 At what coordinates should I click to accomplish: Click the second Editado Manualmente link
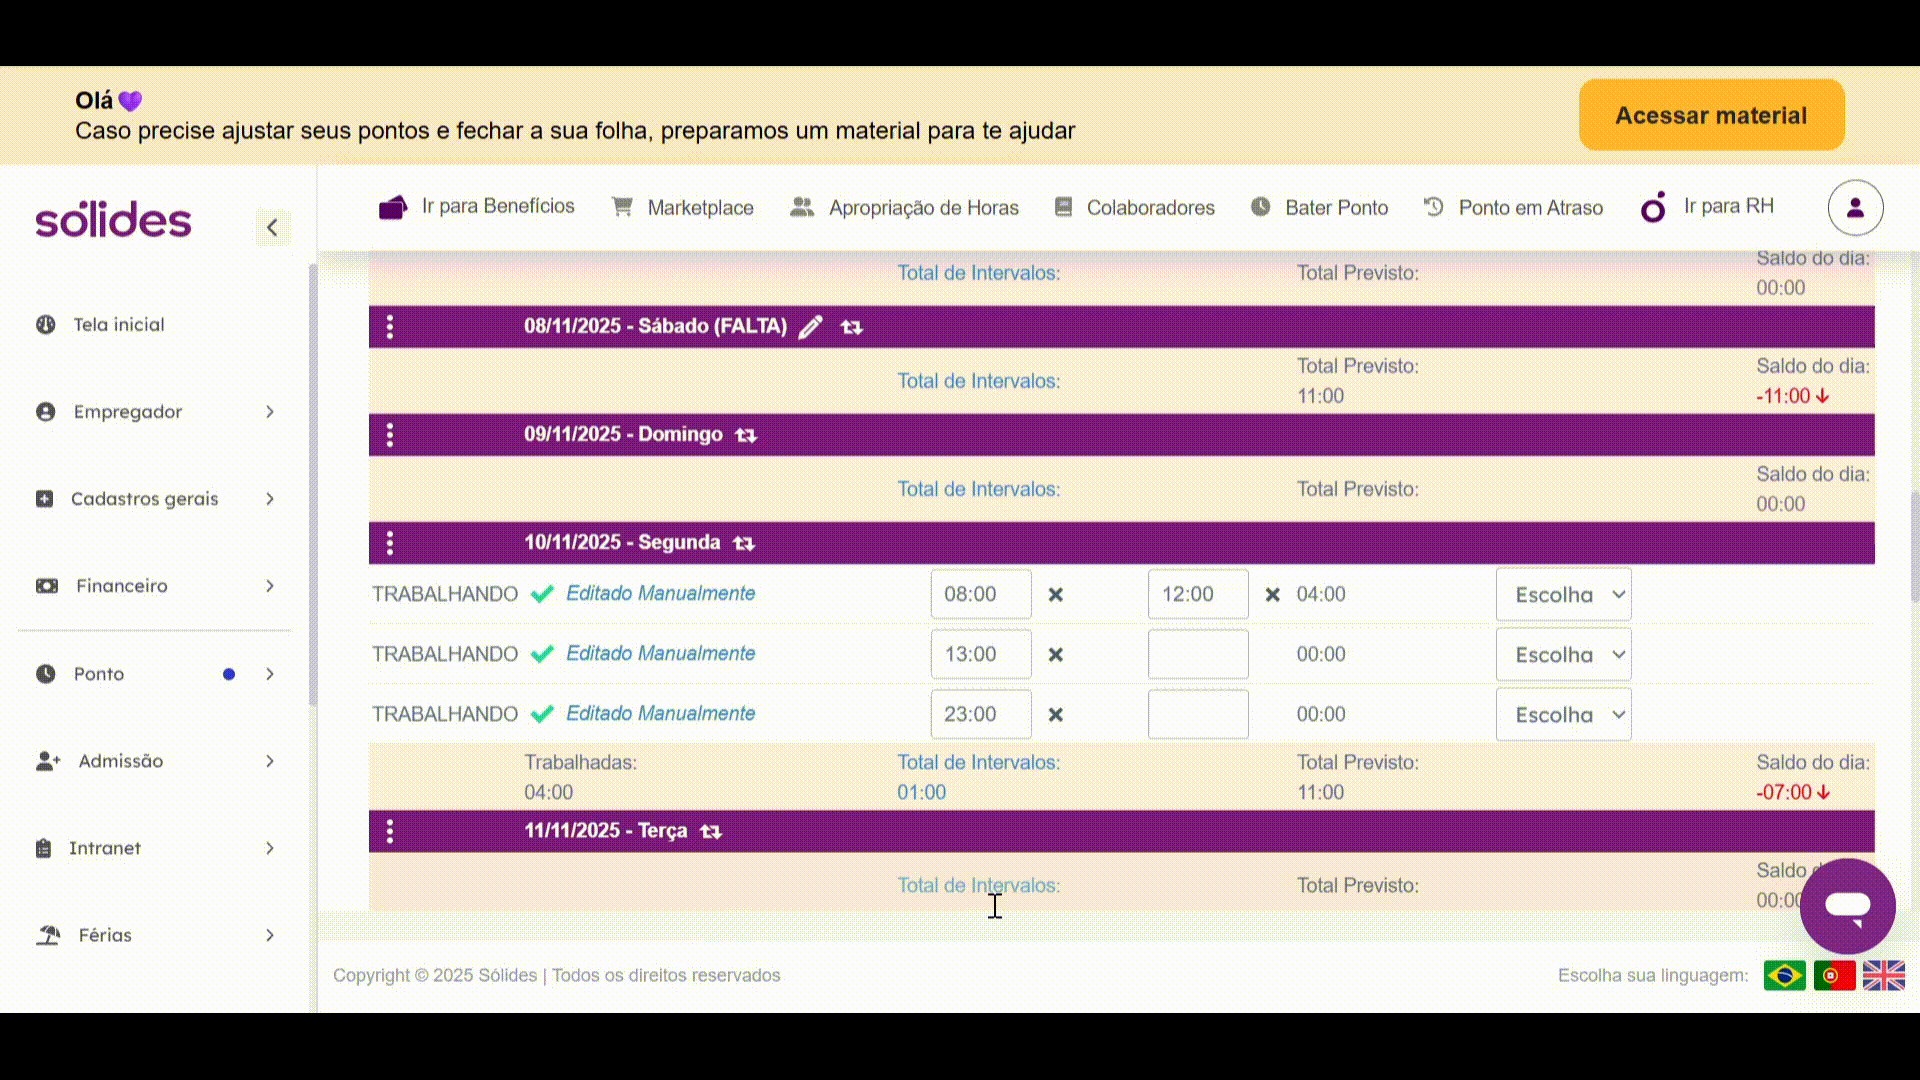pyautogui.click(x=661, y=654)
